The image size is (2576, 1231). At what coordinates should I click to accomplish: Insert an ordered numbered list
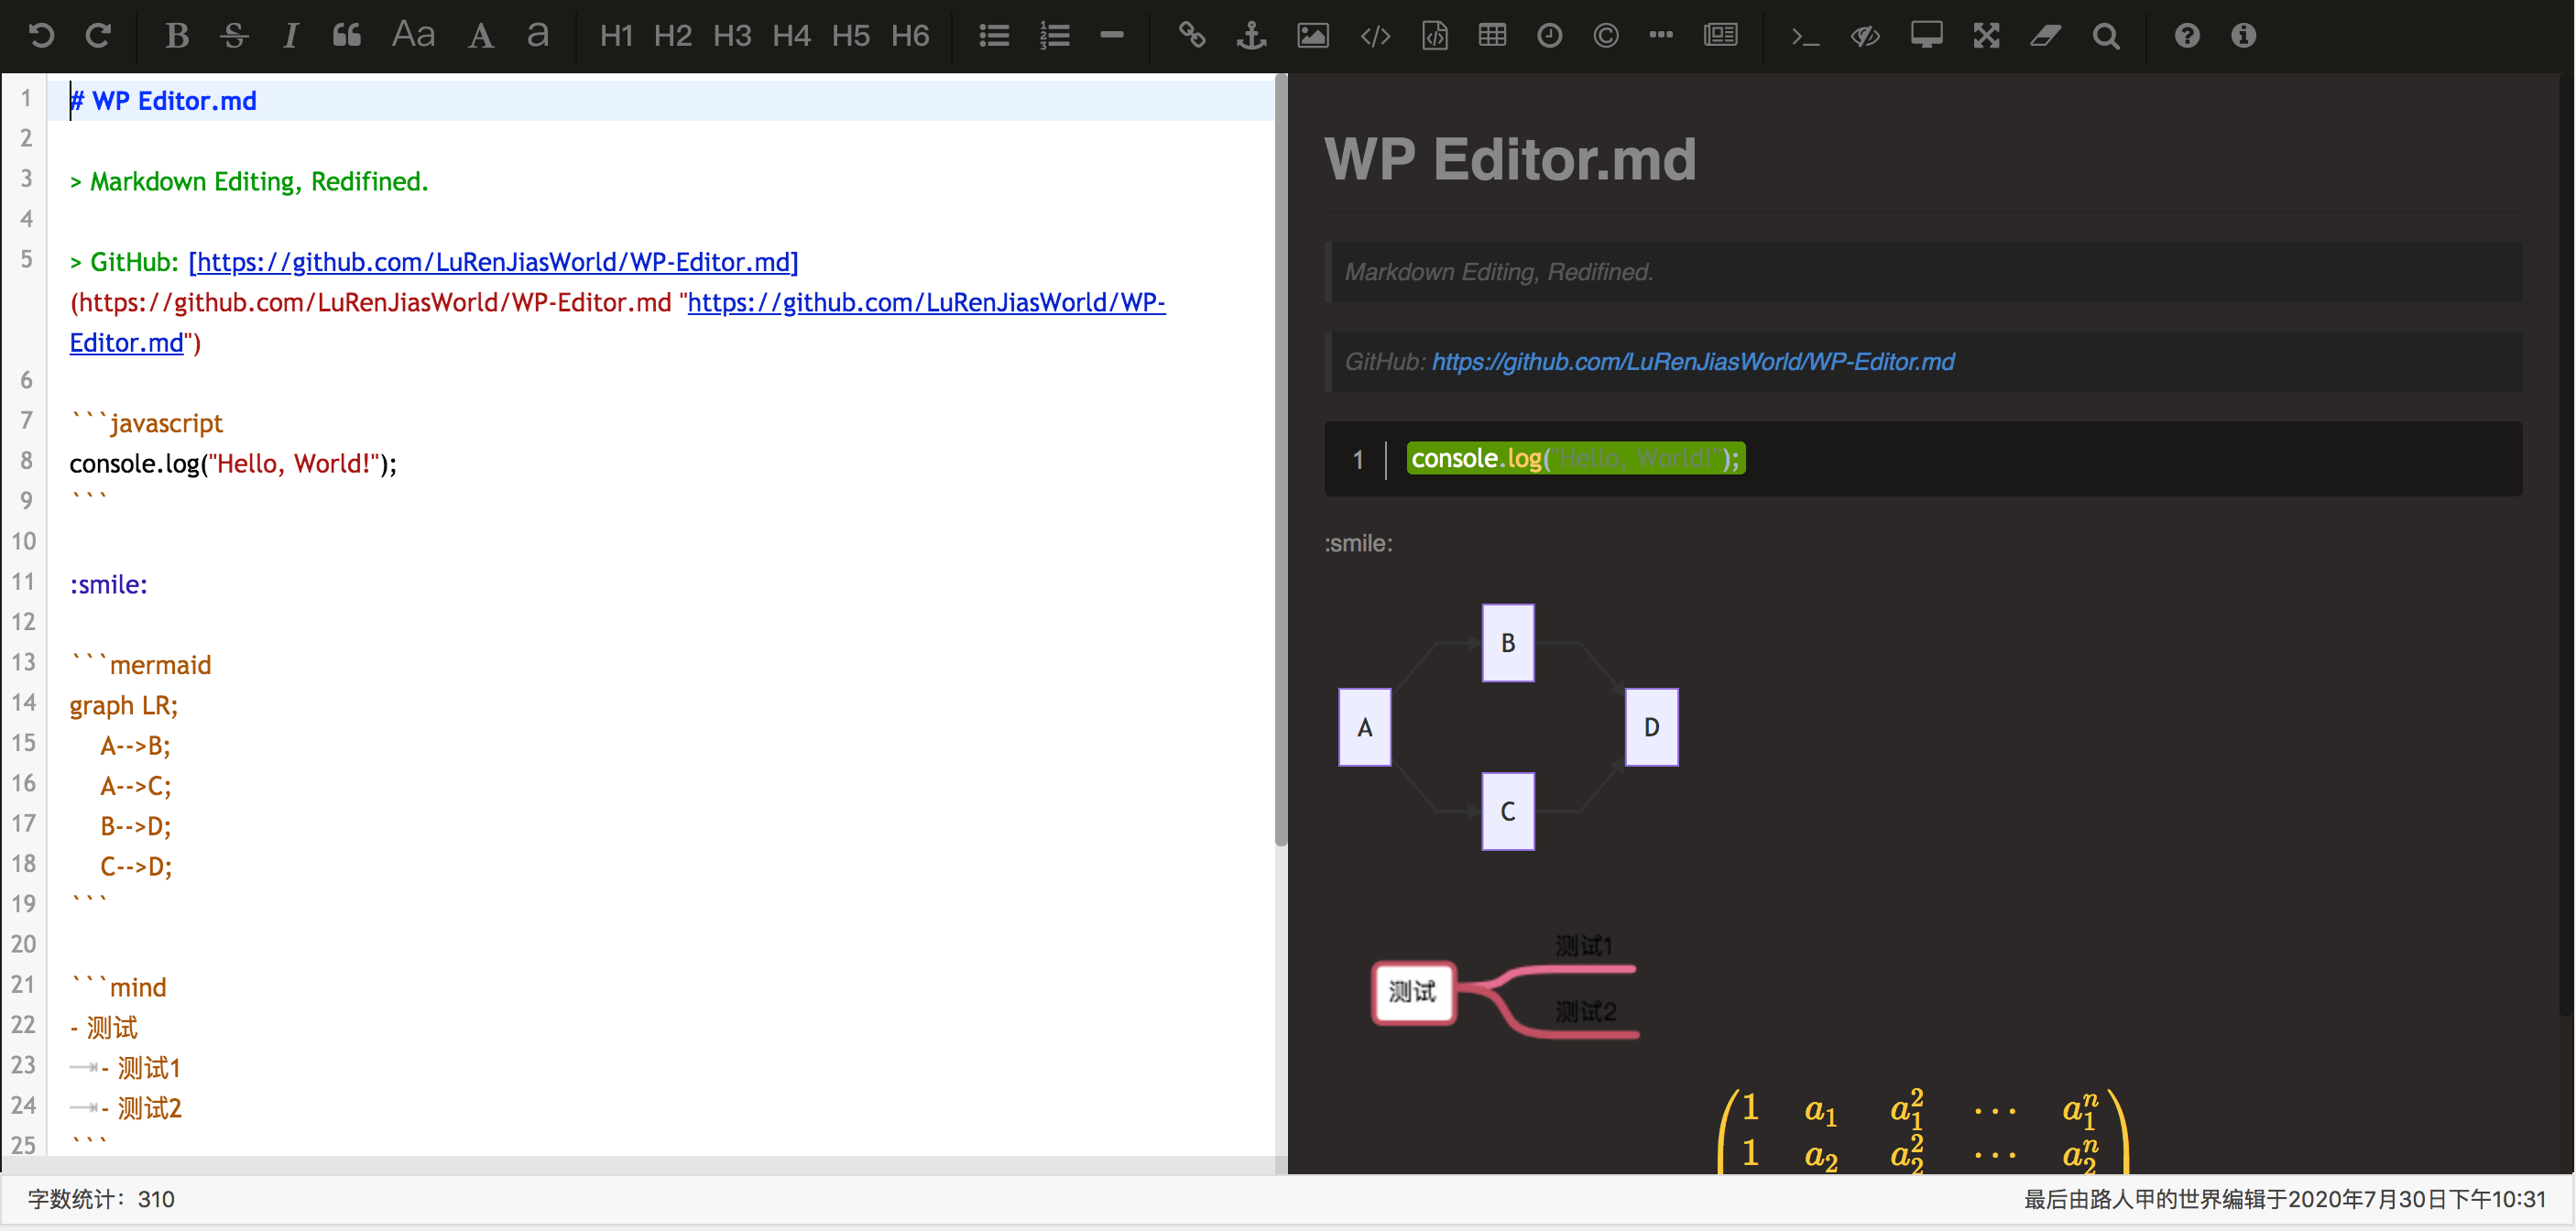[x=1054, y=36]
